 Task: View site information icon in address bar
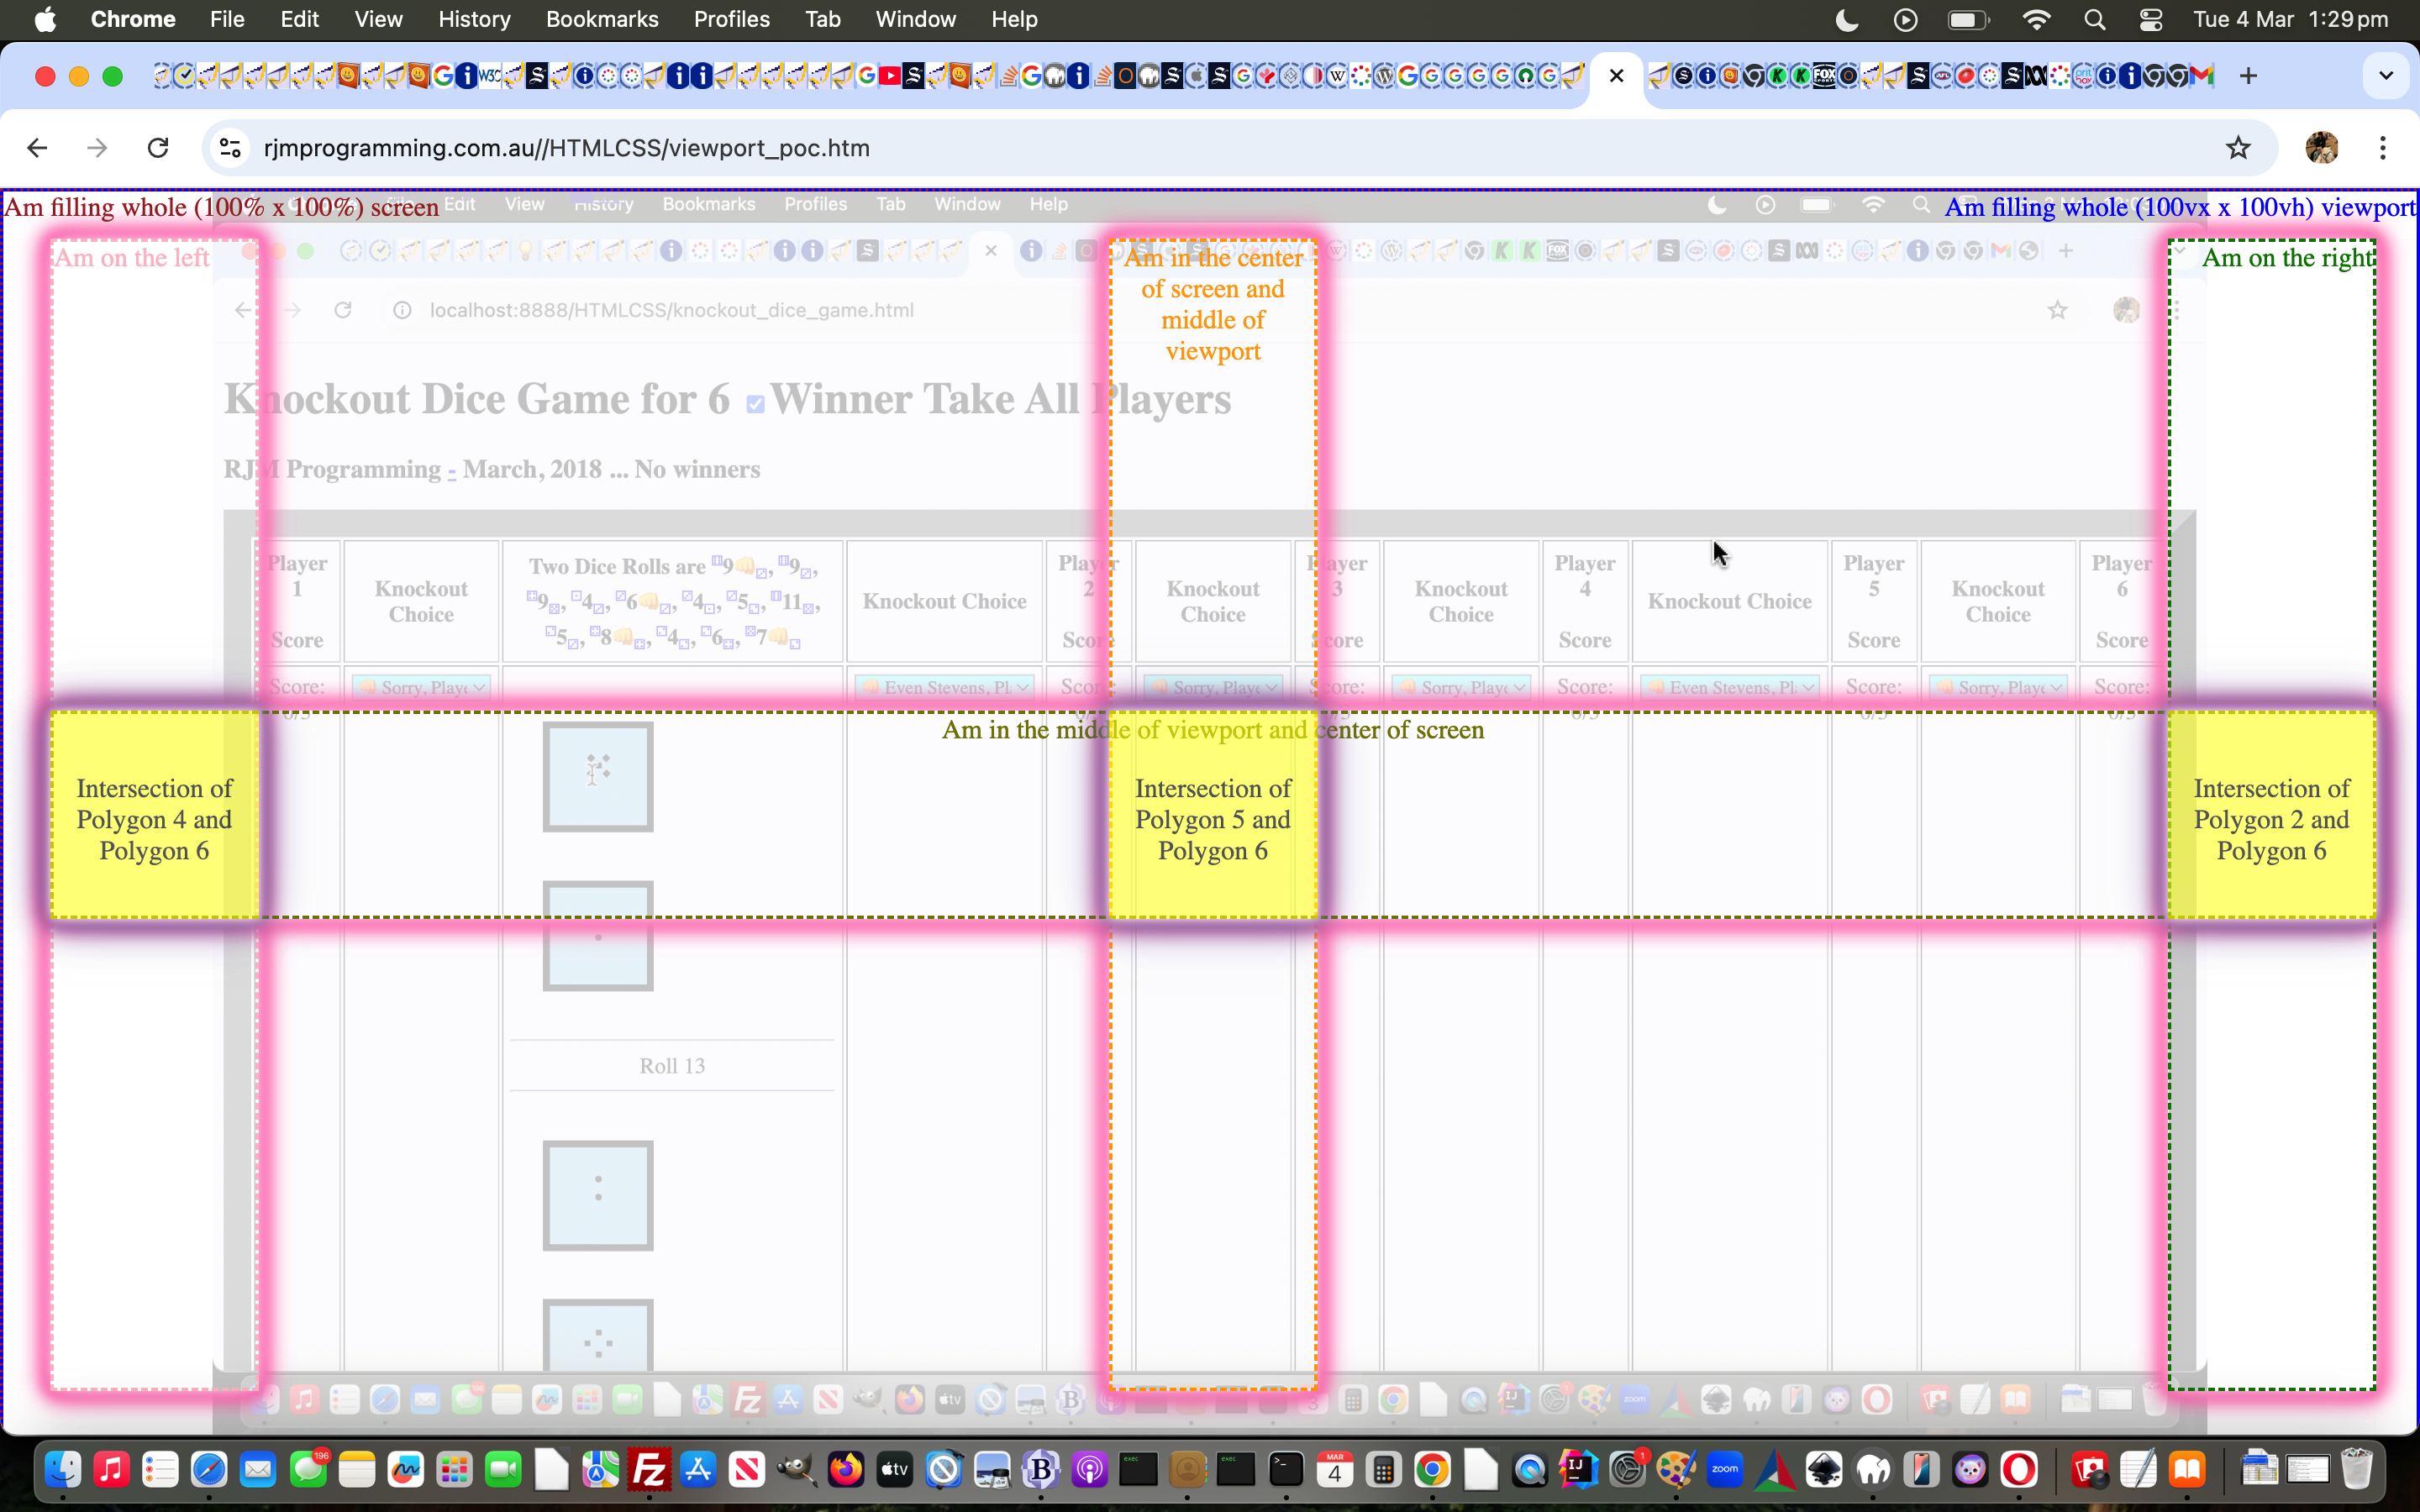(230, 148)
